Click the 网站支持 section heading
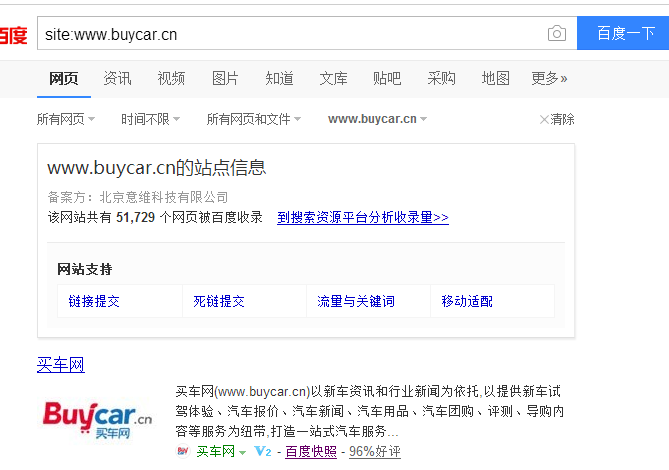The height and width of the screenshot is (470, 669). point(84,269)
